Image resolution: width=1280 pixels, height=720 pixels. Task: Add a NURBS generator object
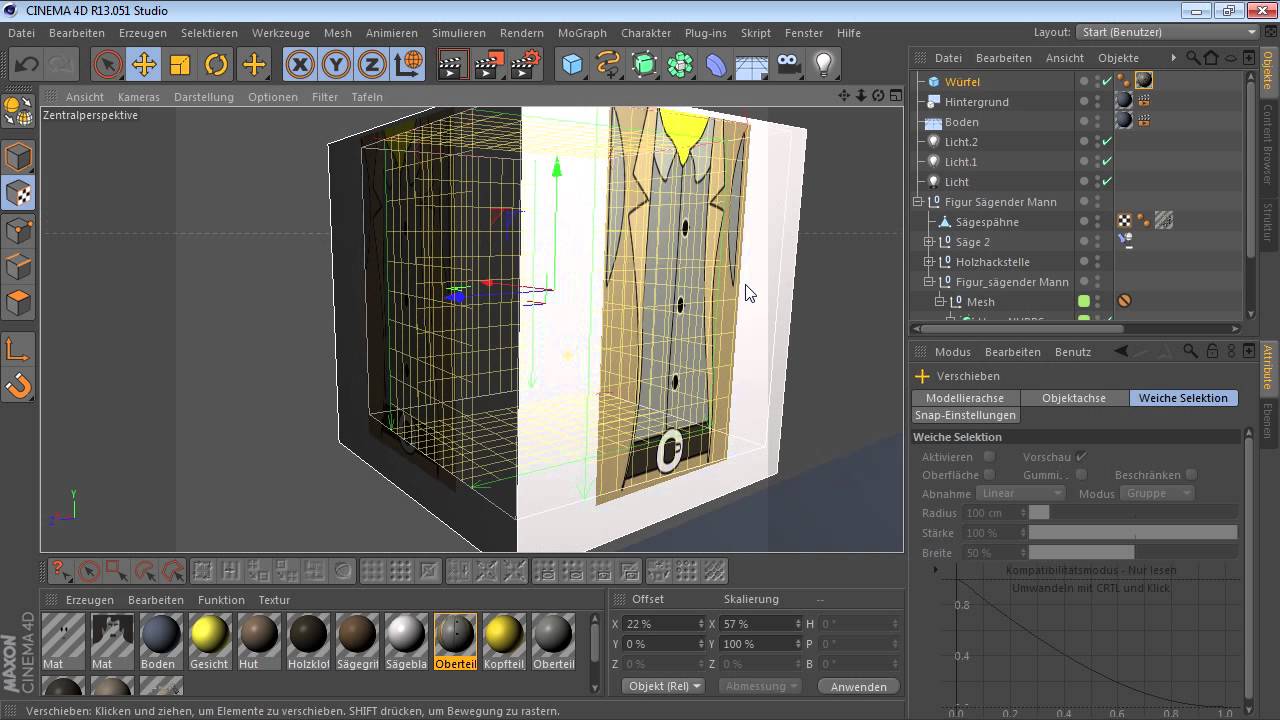point(645,65)
